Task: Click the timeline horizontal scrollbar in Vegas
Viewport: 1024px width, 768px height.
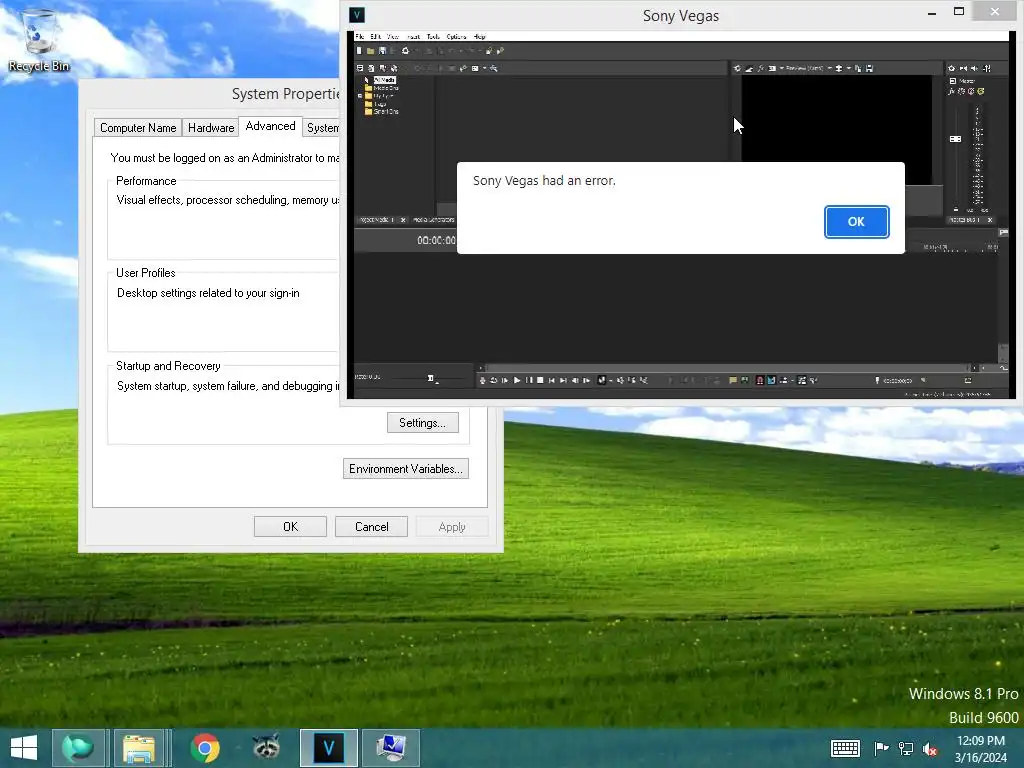Action: tap(726, 368)
